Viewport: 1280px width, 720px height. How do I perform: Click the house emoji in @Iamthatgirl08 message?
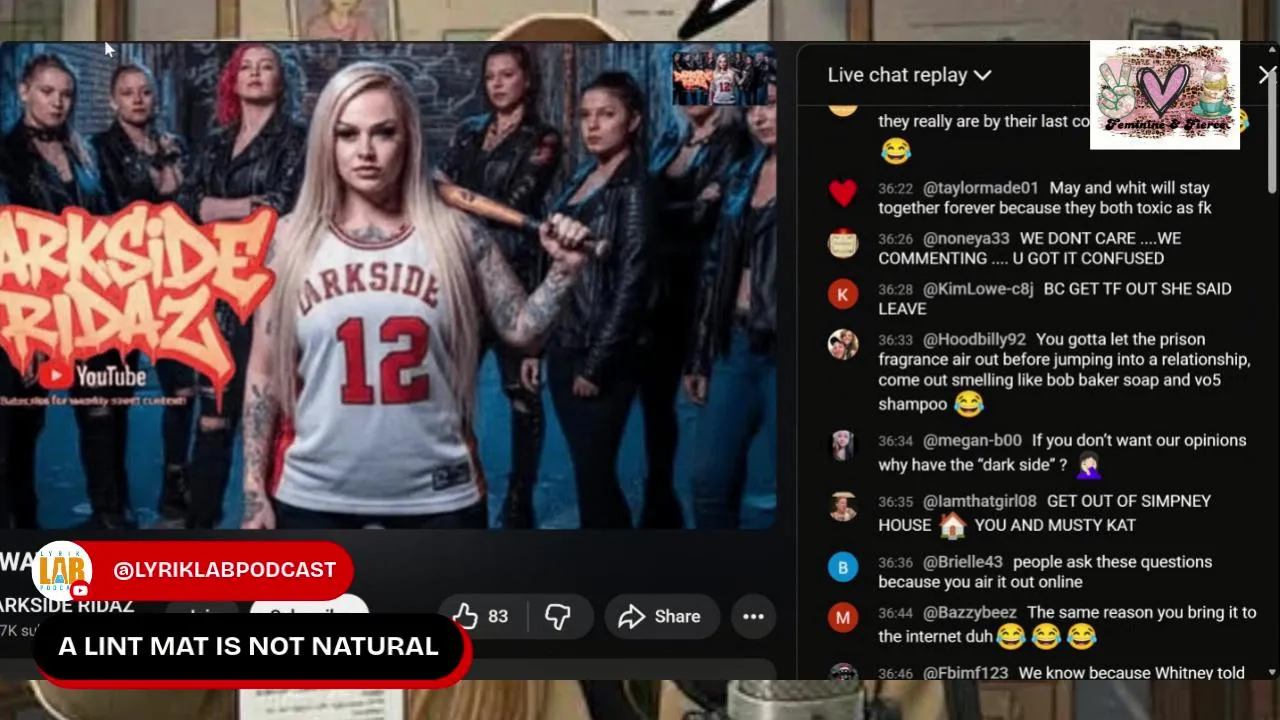[952, 525]
